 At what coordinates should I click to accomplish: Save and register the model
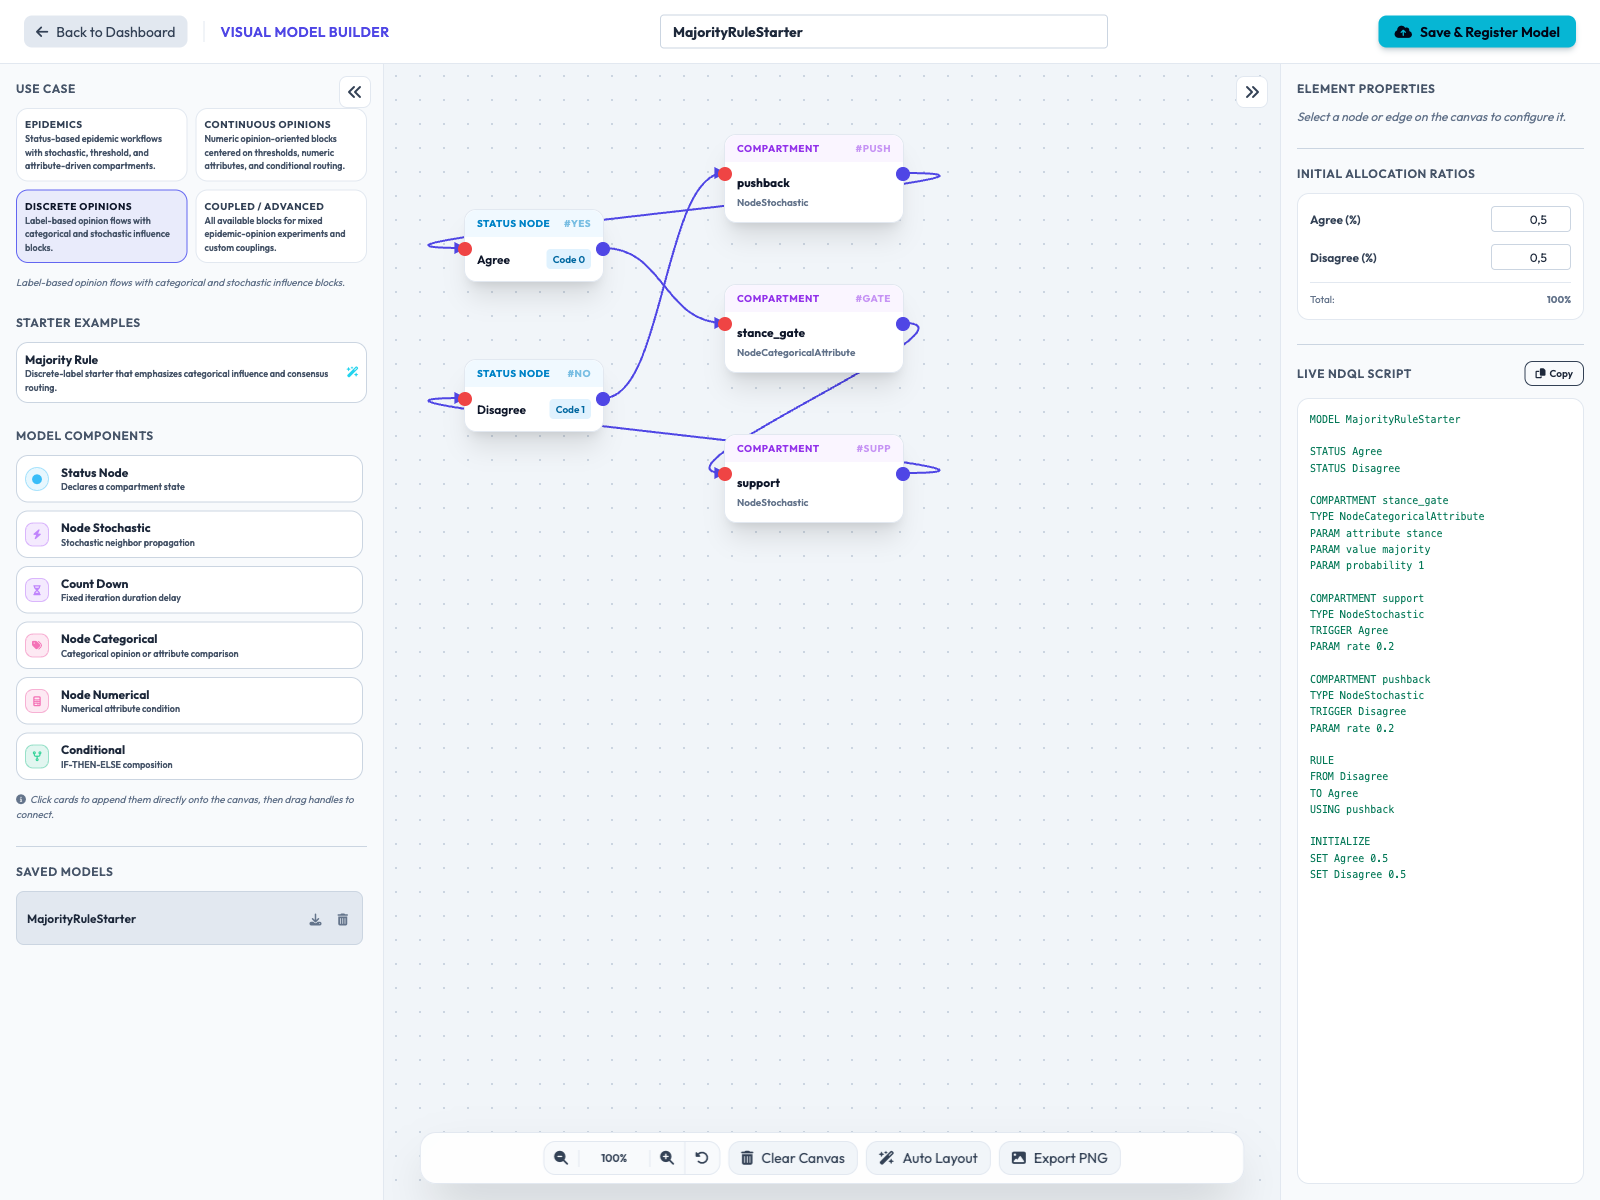coord(1477,32)
